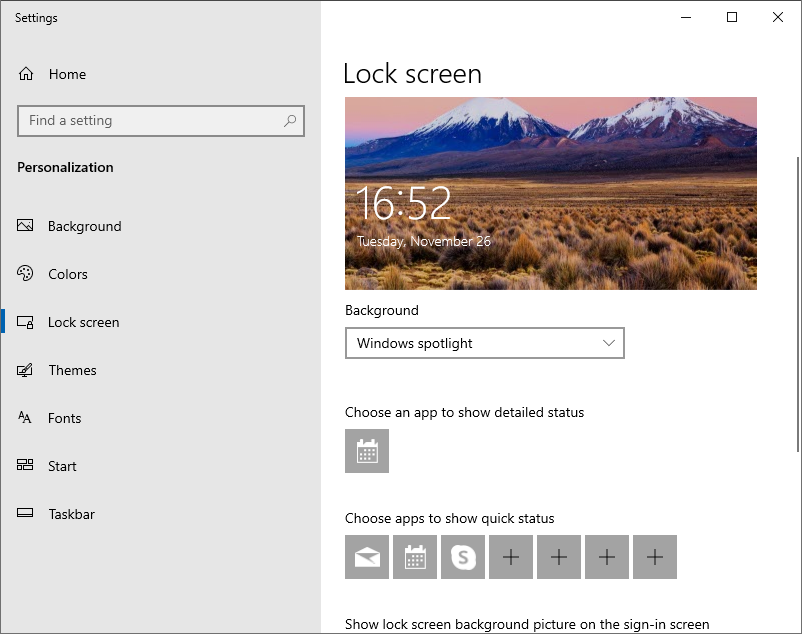Click the Skype quick status icon
This screenshot has height=634, width=802.
pos(463,557)
